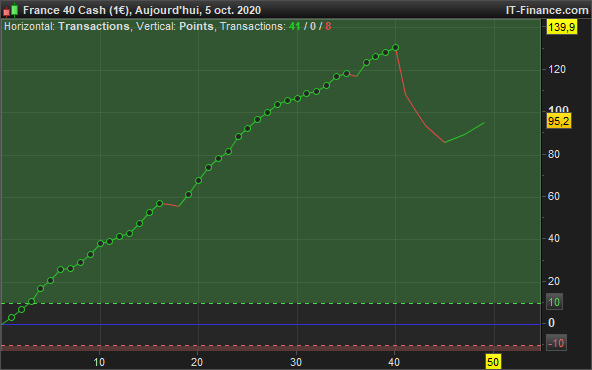Image resolution: width=592 pixels, height=370 pixels.
Task: Select the 'Transactions' horizontal axis setting
Action: click(94, 26)
